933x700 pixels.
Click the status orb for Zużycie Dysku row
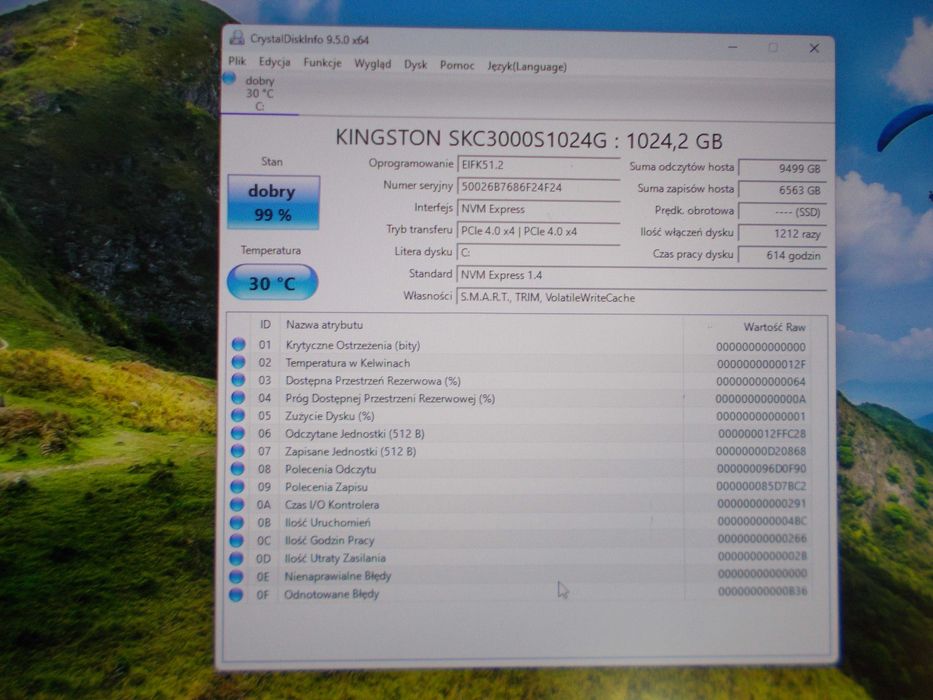coord(238,415)
